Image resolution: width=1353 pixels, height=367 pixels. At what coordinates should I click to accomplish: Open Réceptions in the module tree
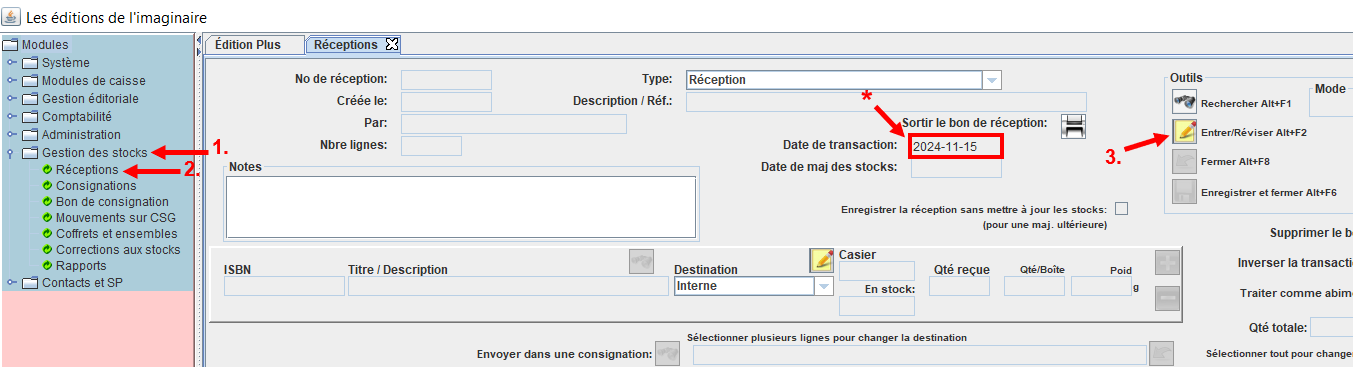[87, 170]
